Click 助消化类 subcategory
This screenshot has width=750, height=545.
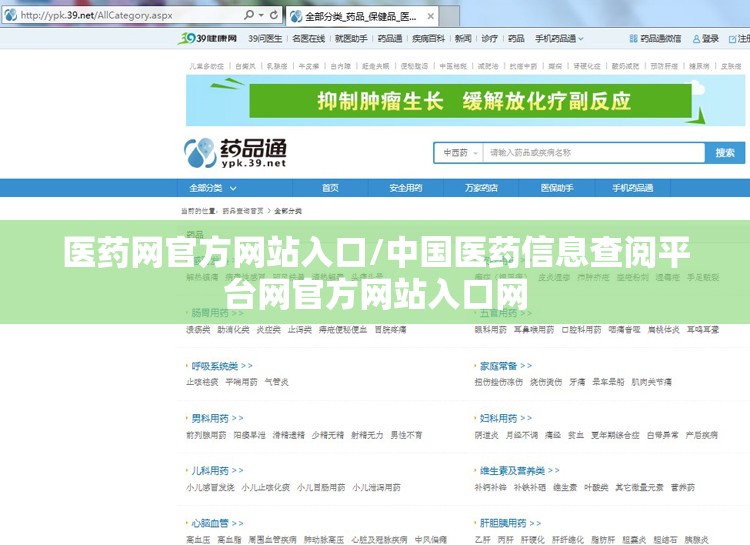(x=233, y=330)
